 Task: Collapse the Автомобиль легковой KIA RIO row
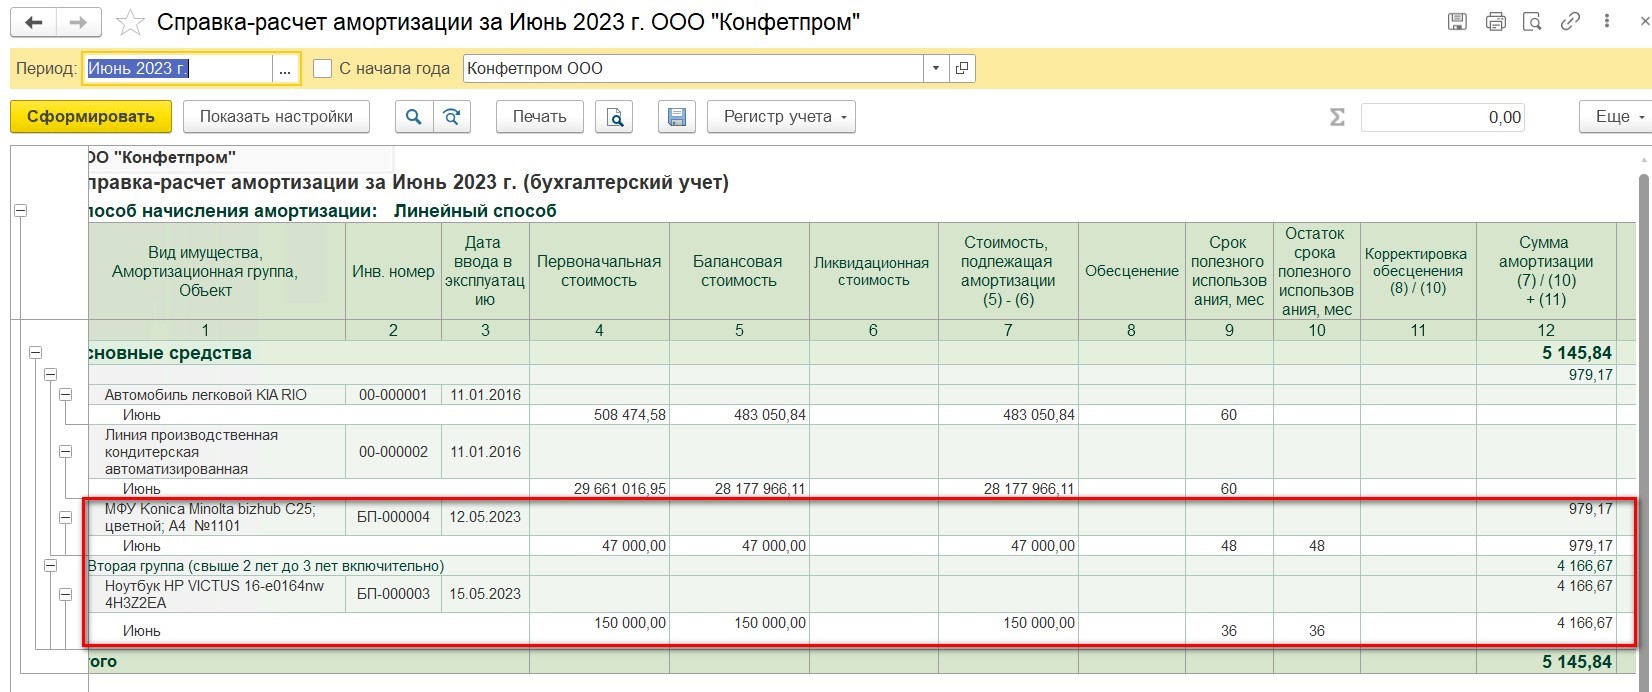click(x=66, y=395)
